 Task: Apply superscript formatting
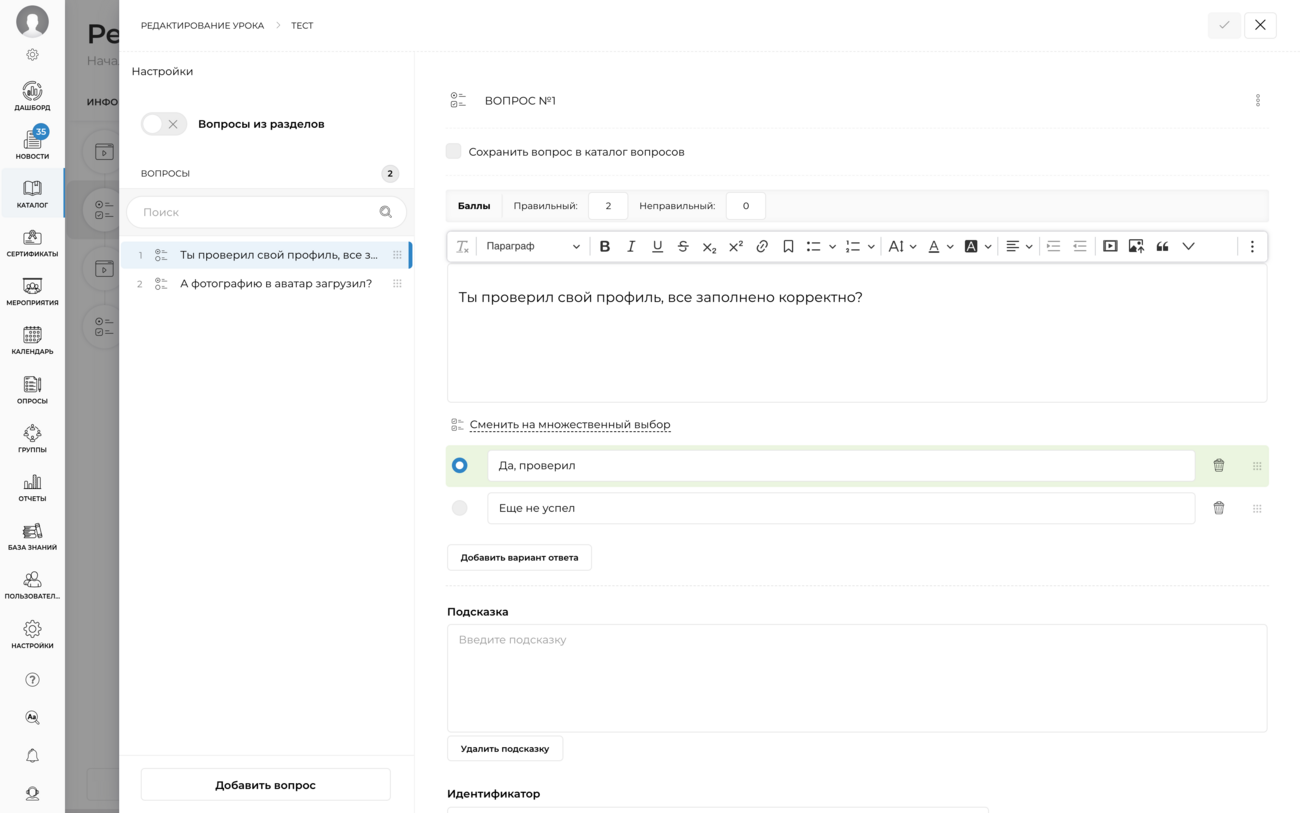[736, 246]
